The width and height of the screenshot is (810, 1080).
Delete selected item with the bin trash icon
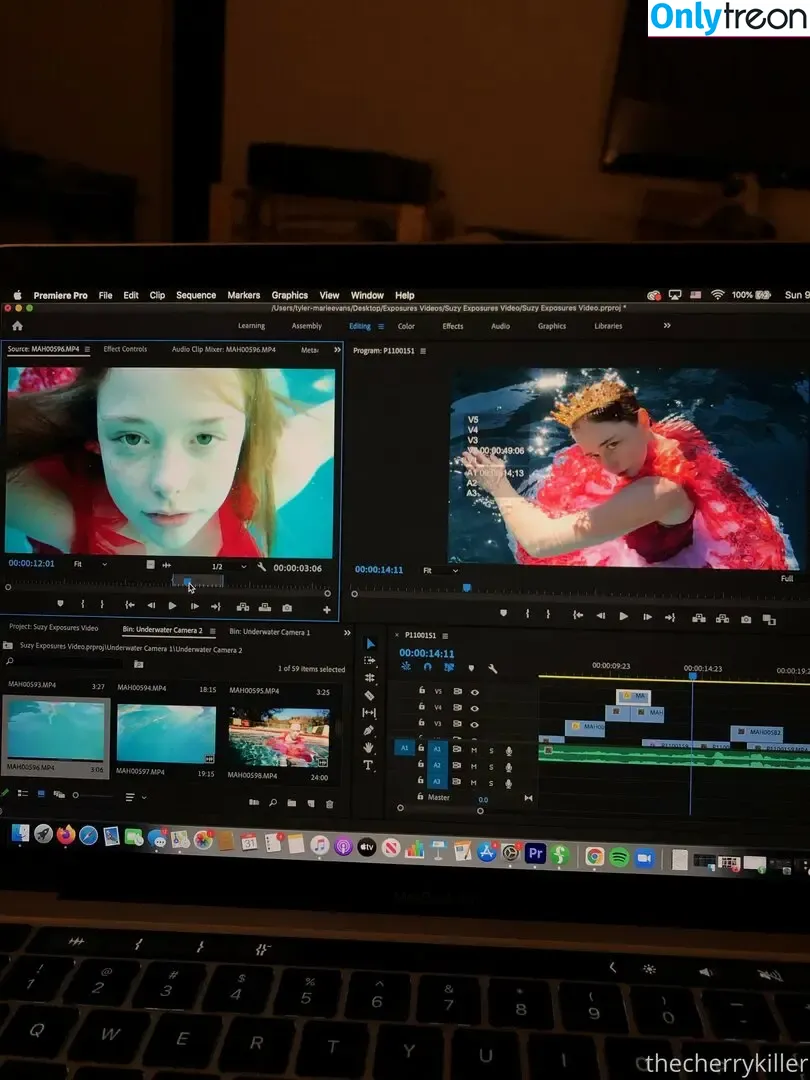[x=330, y=803]
